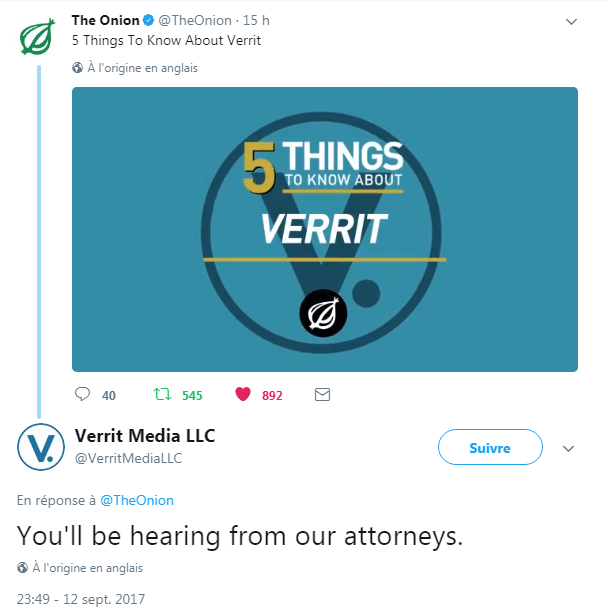Open the @TheOnion reply mention link
Screen dimensions: 609x615
137,500
